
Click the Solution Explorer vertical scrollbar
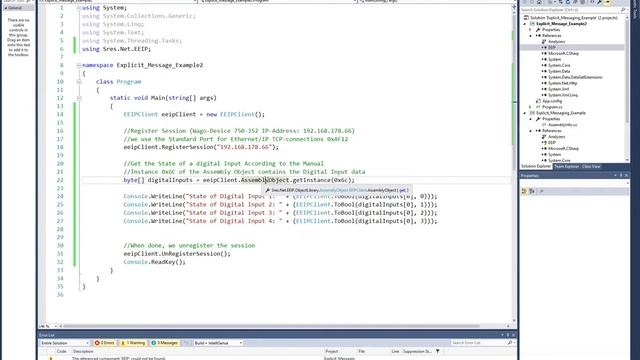(627, 88)
